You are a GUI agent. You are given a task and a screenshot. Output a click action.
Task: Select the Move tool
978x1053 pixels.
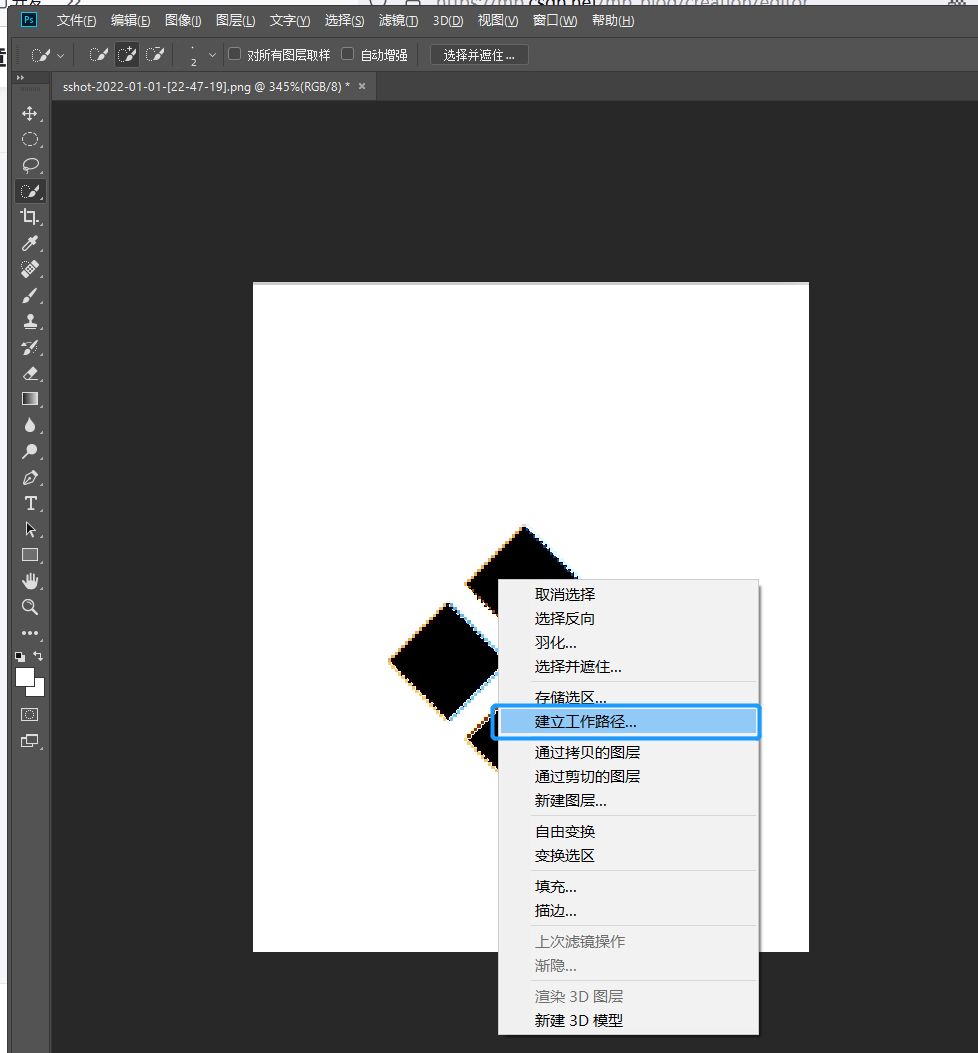pos(30,113)
